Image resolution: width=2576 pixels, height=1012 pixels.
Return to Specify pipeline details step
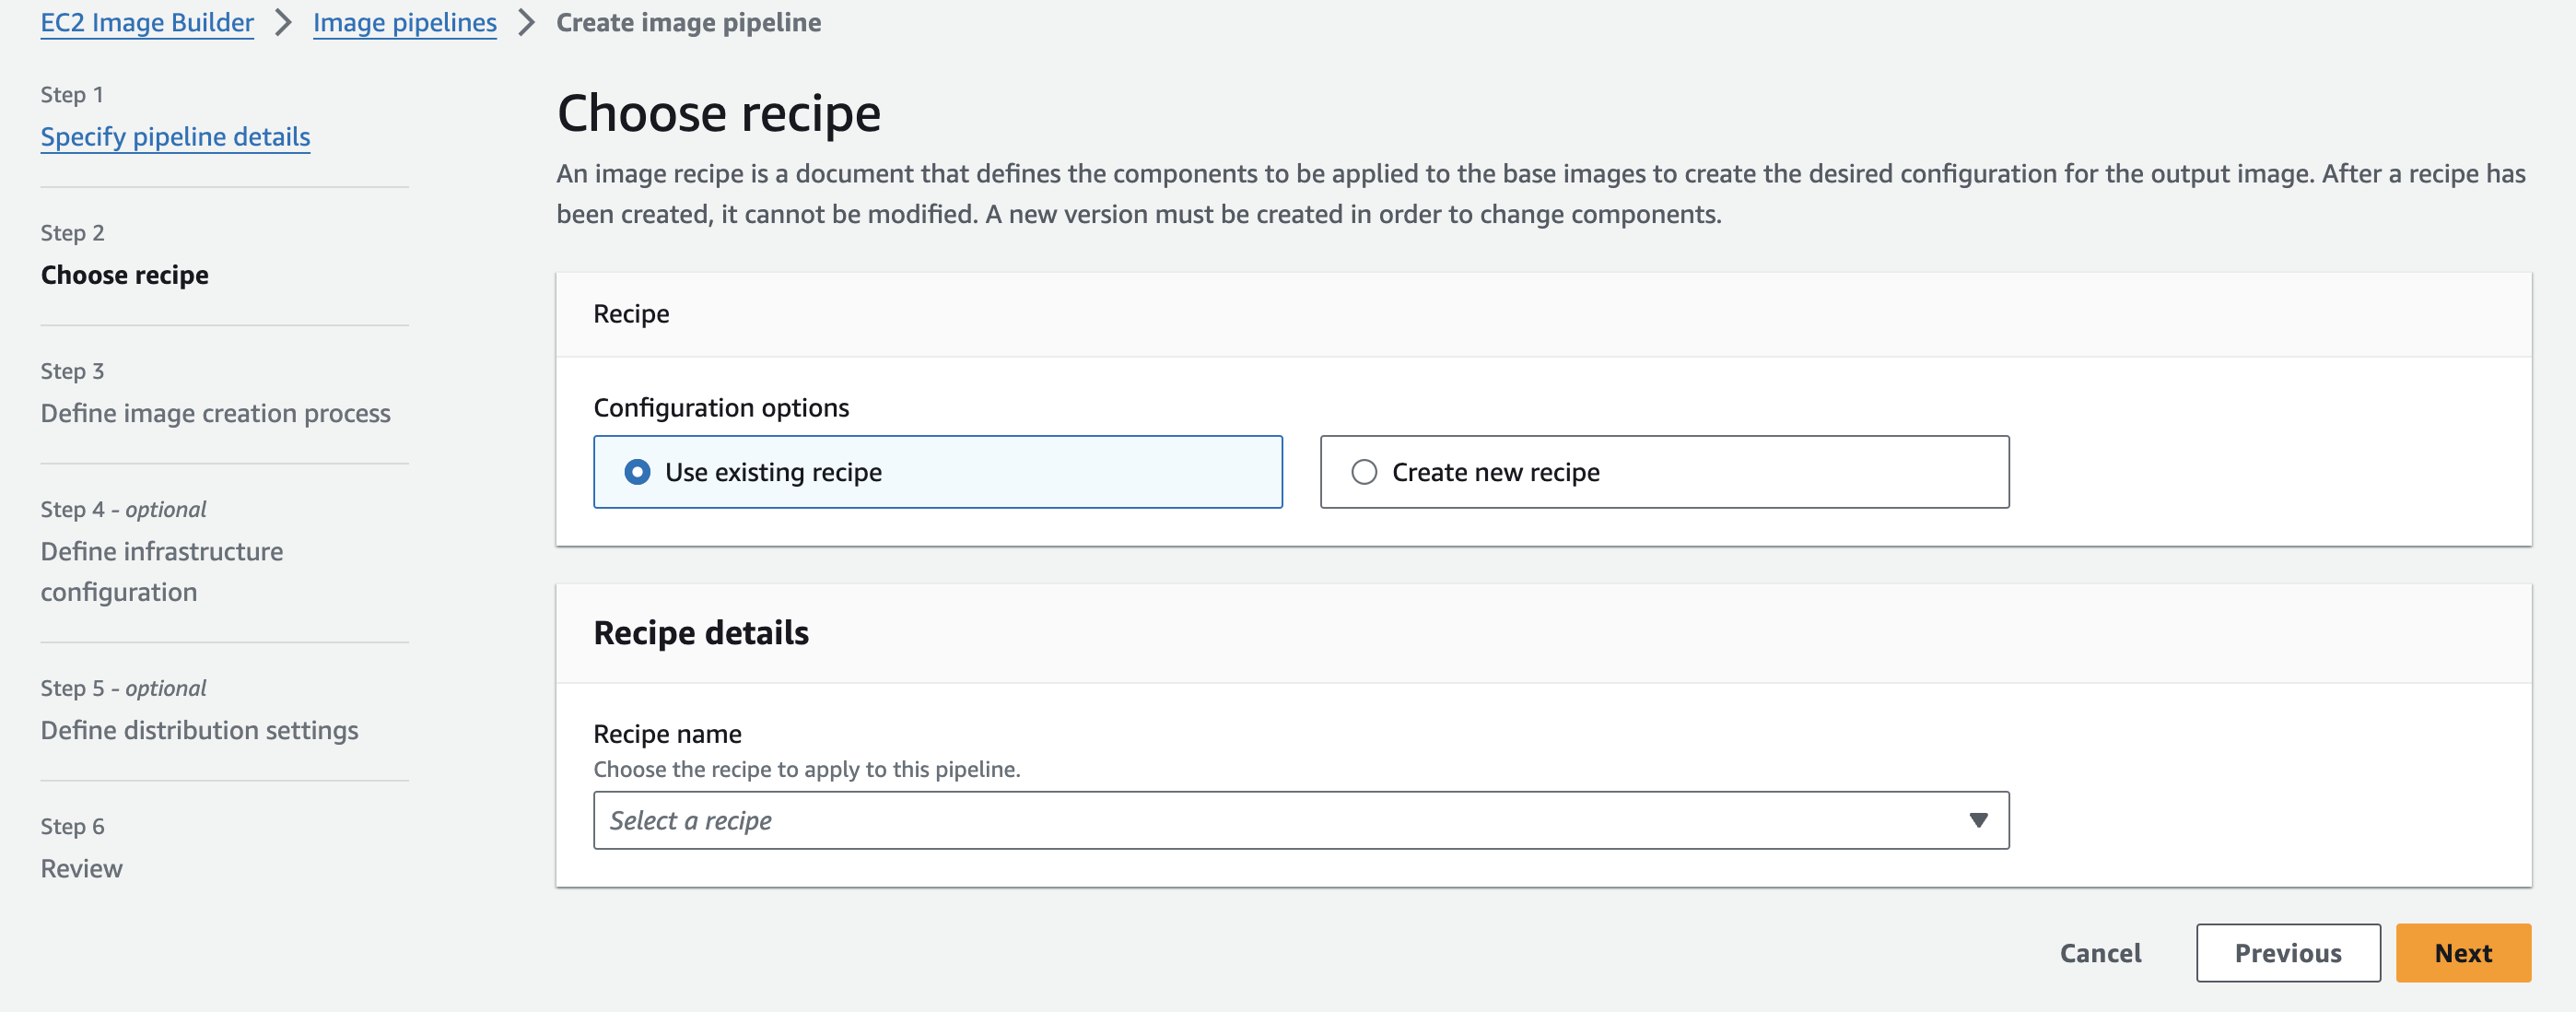(x=175, y=136)
